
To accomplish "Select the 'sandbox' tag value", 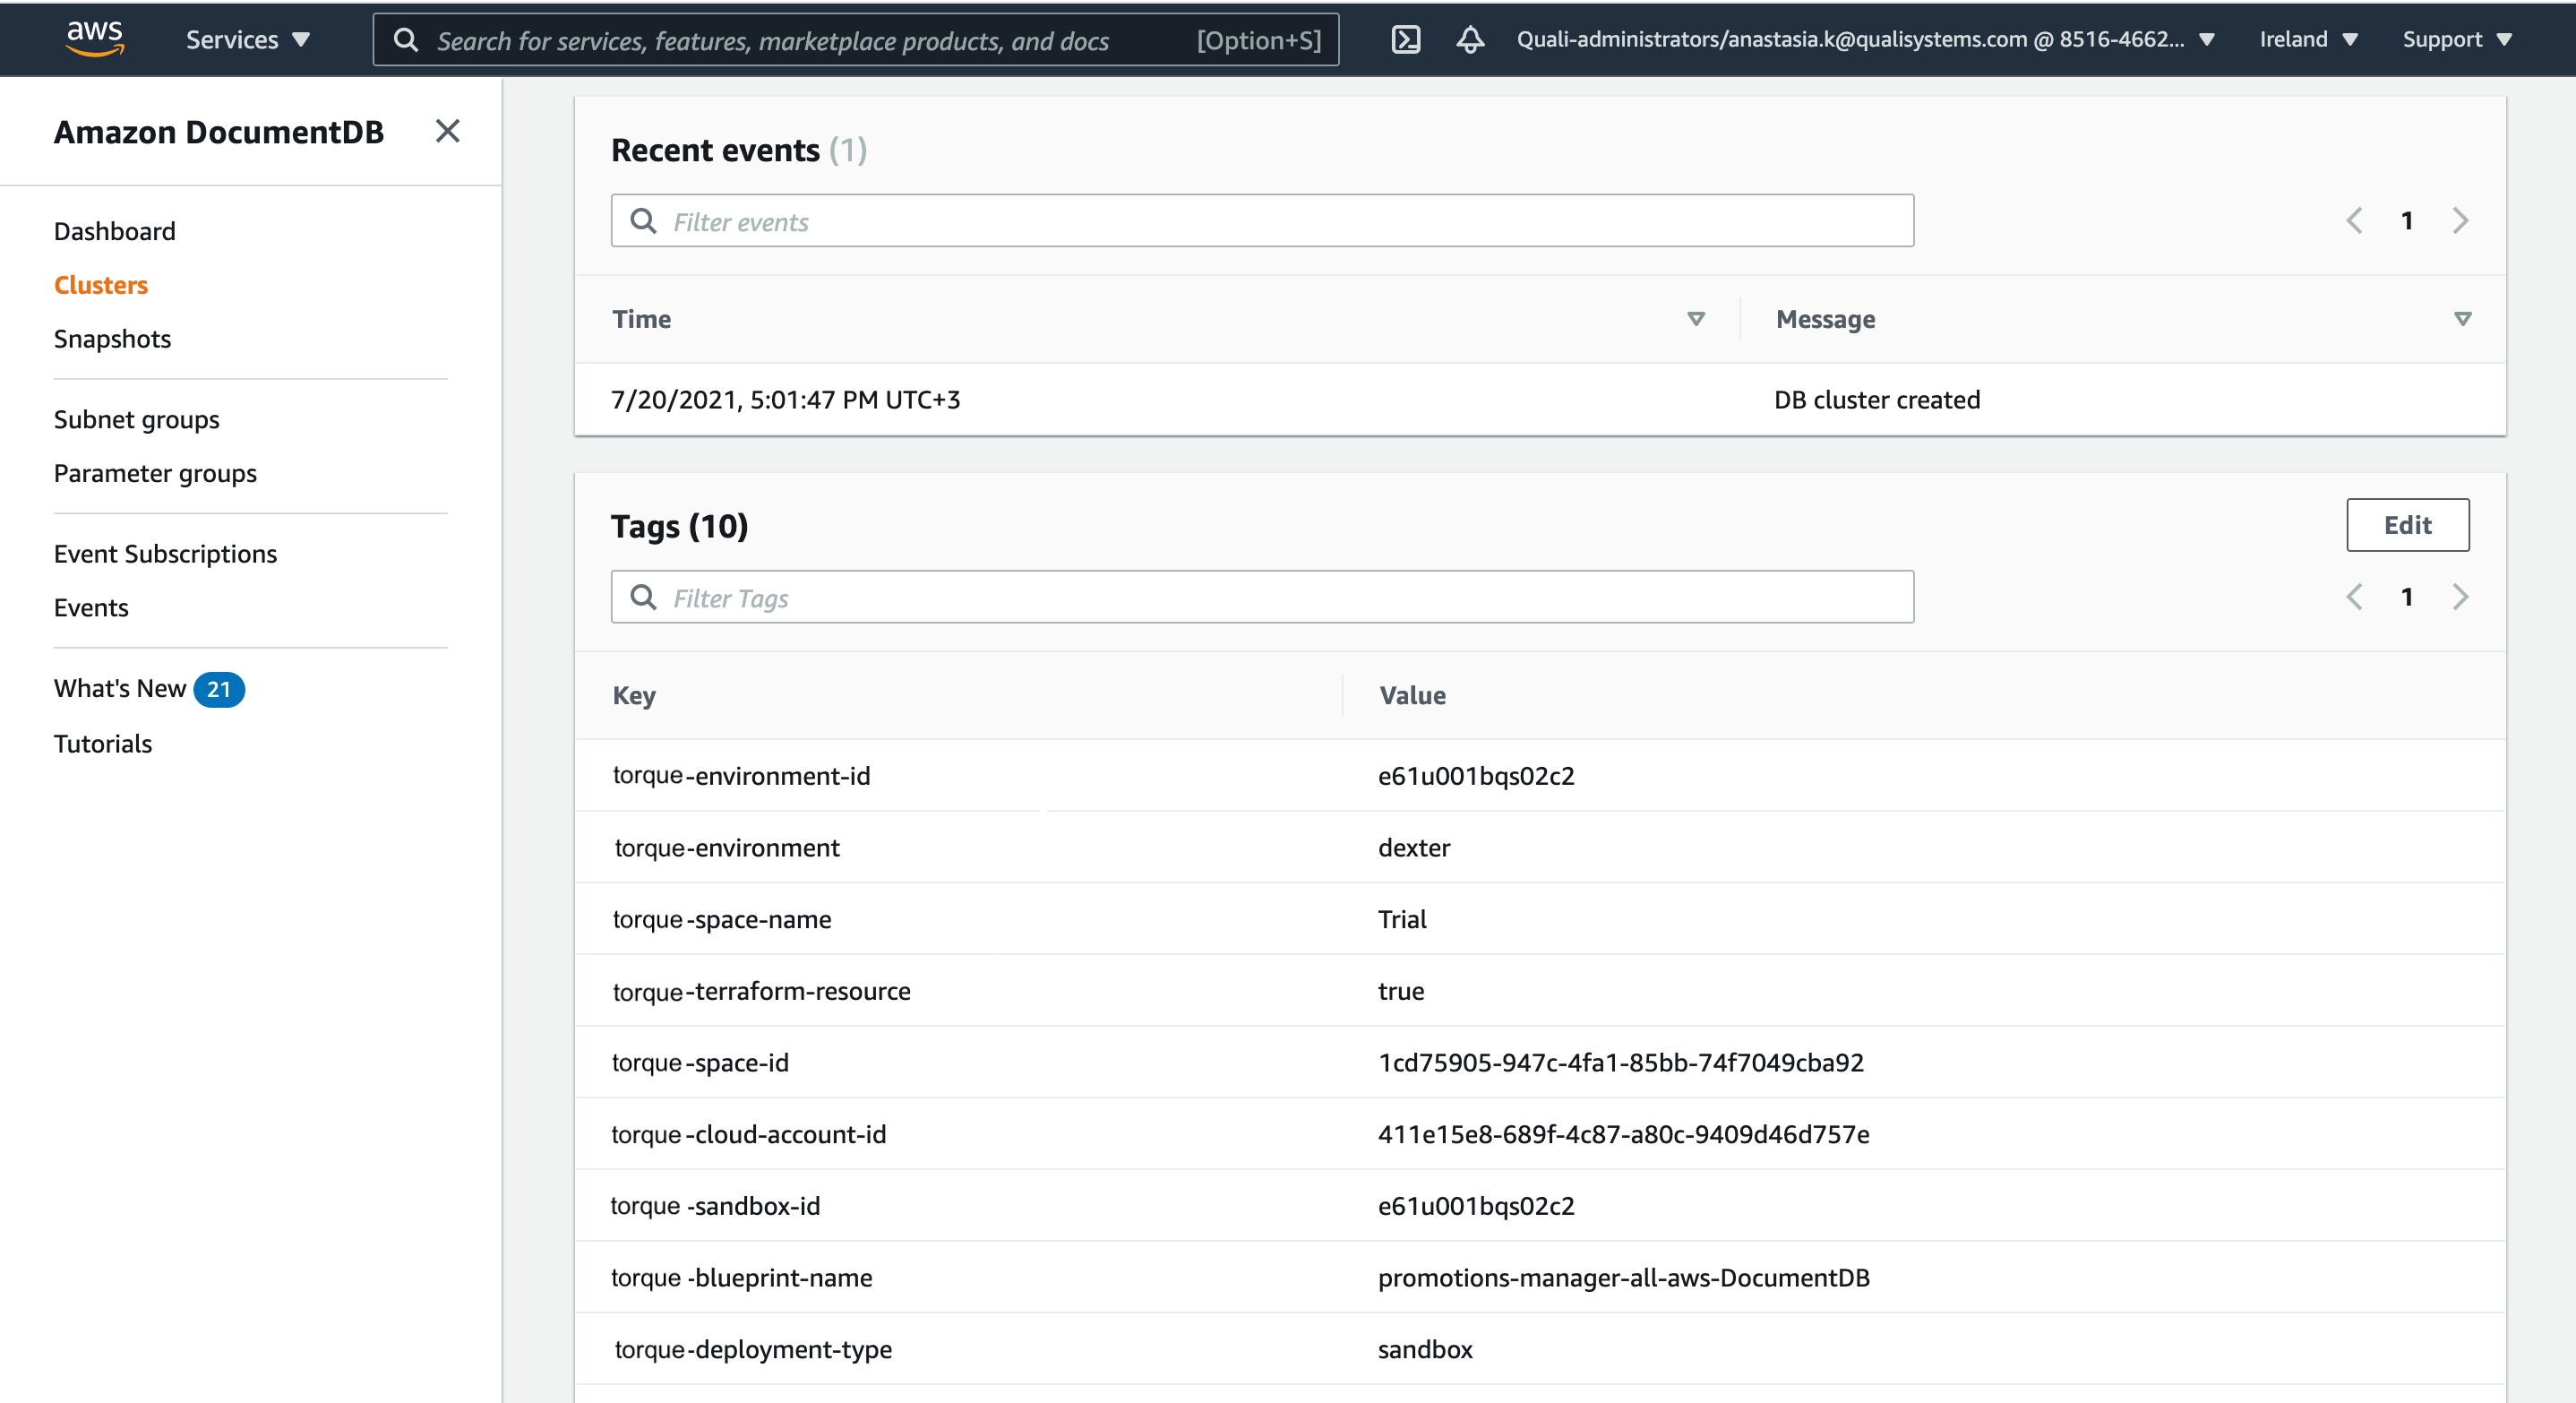I will [x=1425, y=1349].
